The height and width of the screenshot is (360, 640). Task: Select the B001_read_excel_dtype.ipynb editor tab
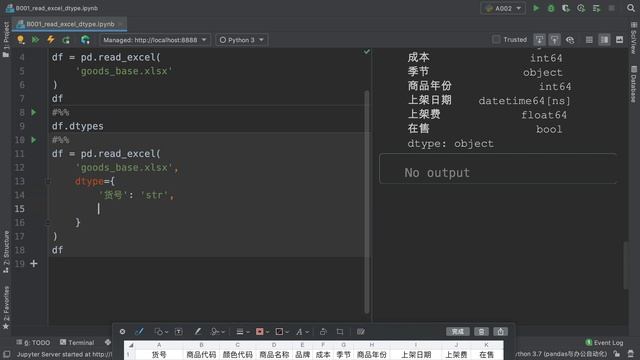coord(70,24)
